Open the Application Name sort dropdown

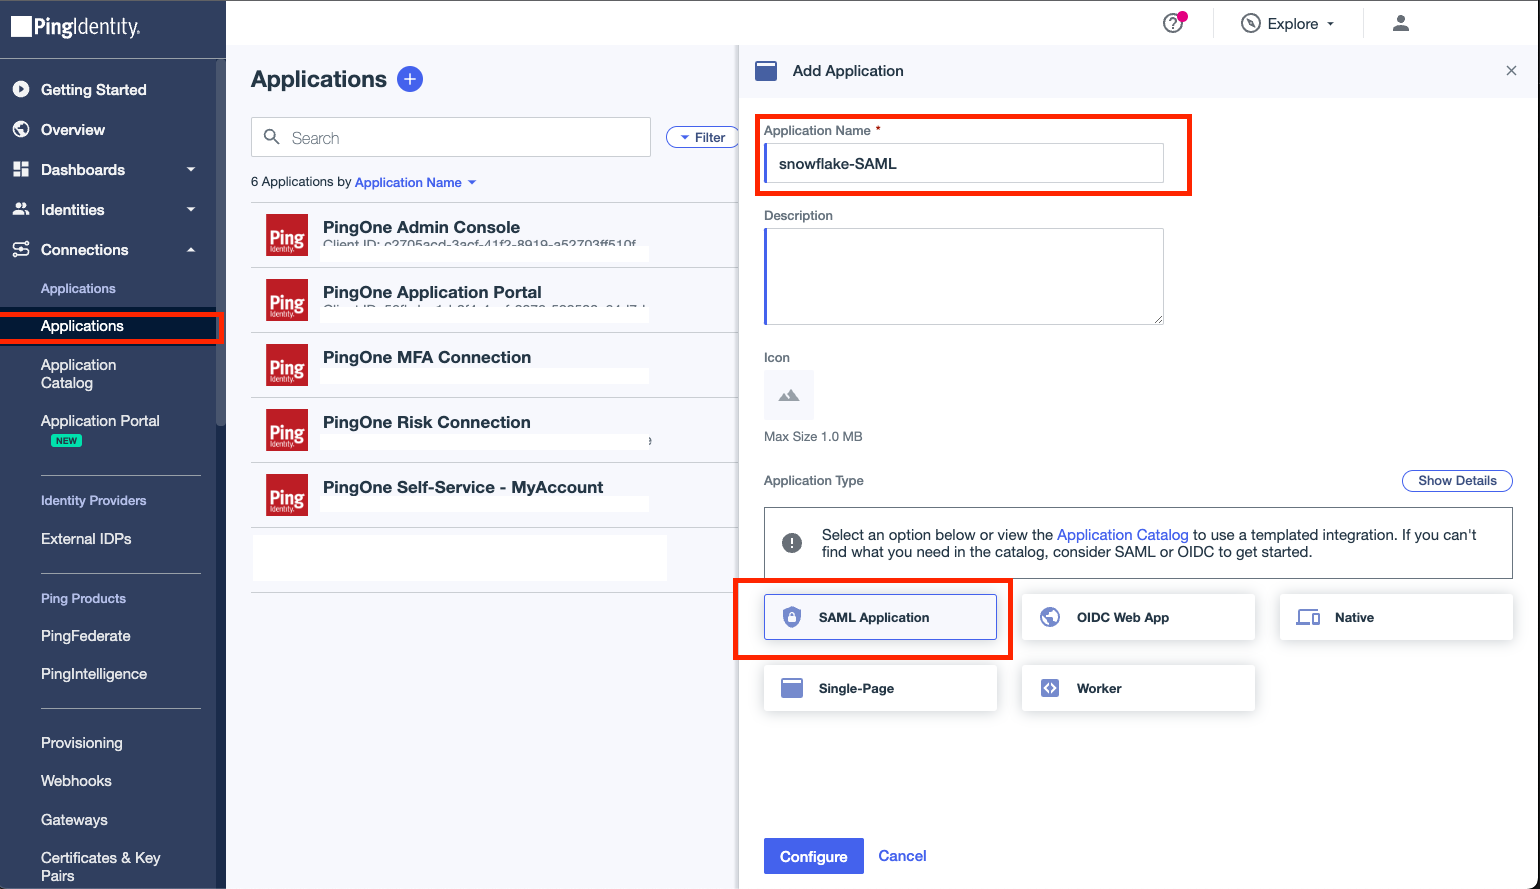413,182
